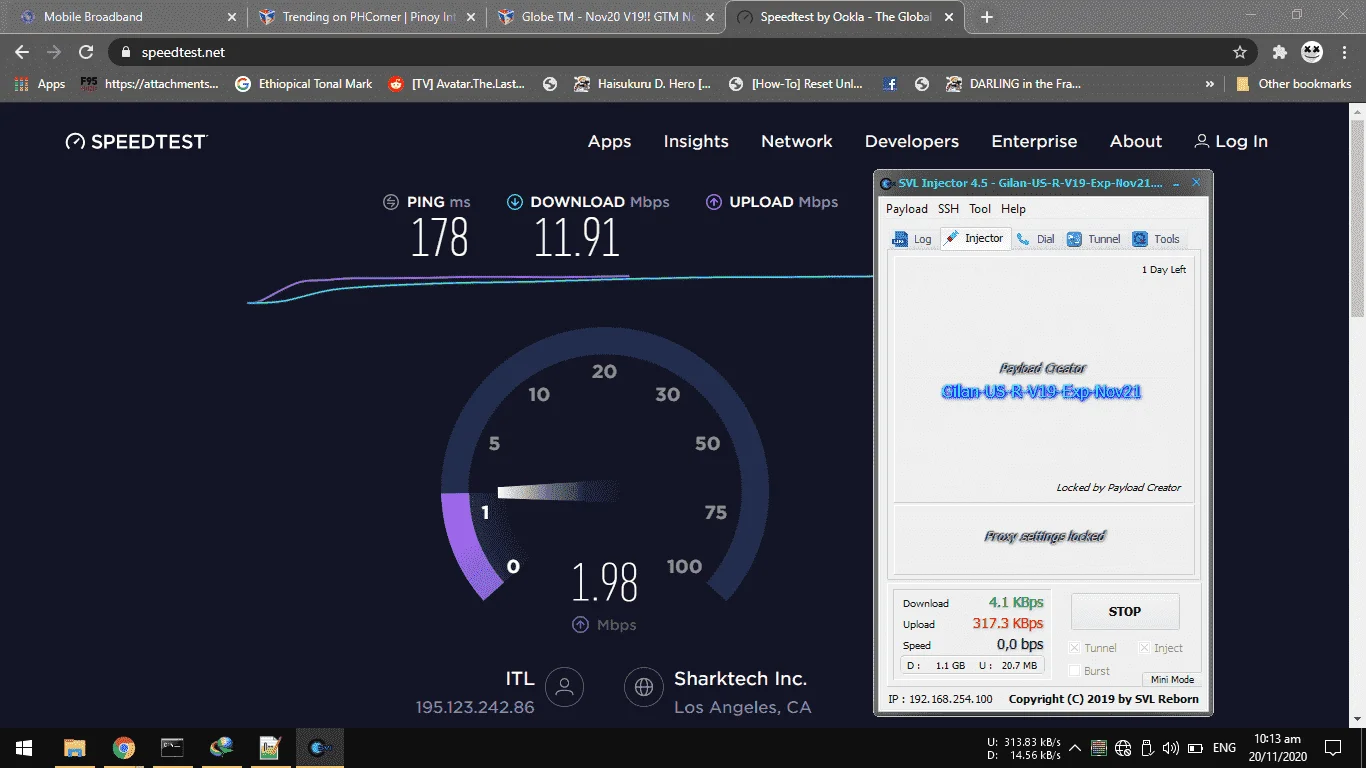Open File Explorer from the taskbar
This screenshot has height=768, width=1366.
pyautogui.click(x=75, y=748)
